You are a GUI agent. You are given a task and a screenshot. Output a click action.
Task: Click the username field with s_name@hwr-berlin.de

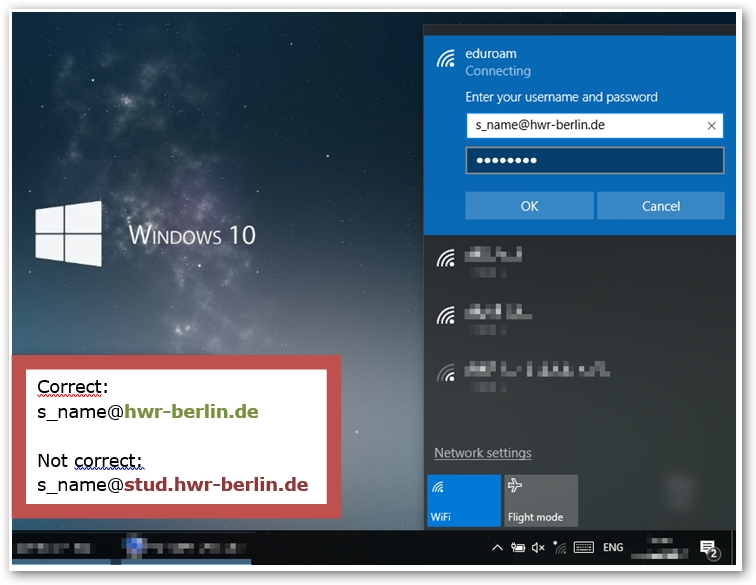(594, 125)
